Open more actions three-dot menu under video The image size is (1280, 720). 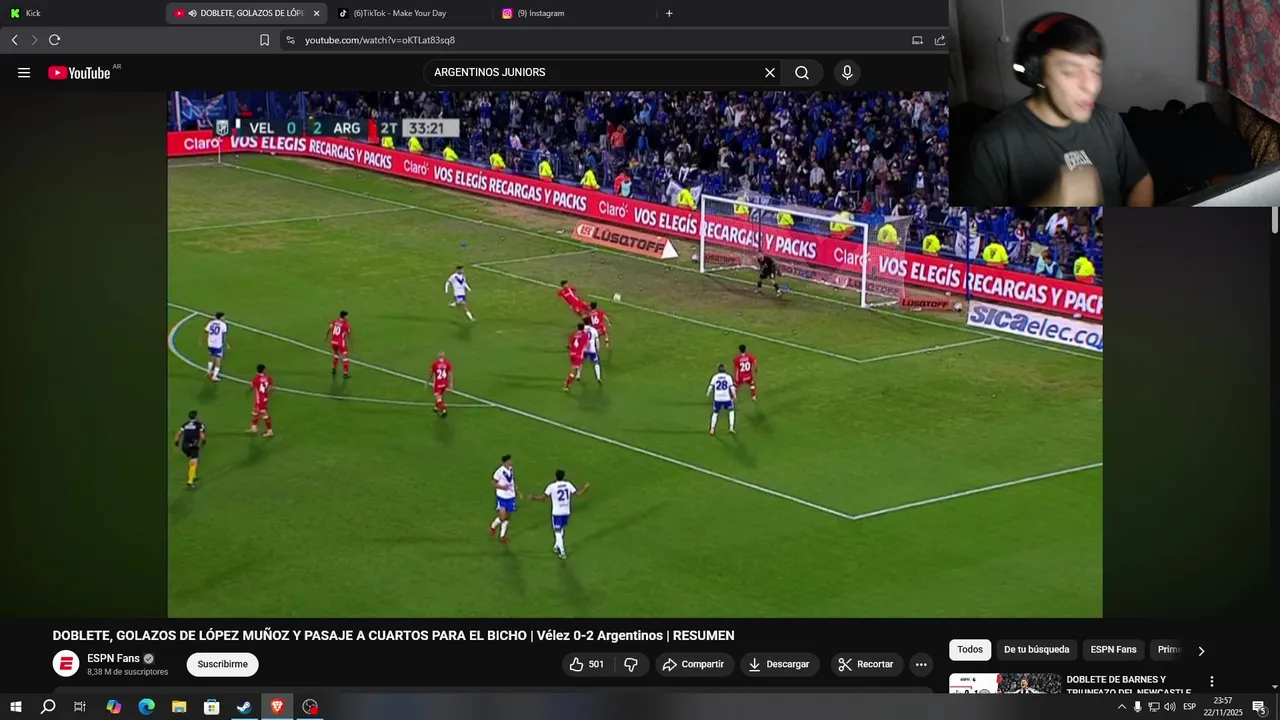pyautogui.click(x=921, y=664)
